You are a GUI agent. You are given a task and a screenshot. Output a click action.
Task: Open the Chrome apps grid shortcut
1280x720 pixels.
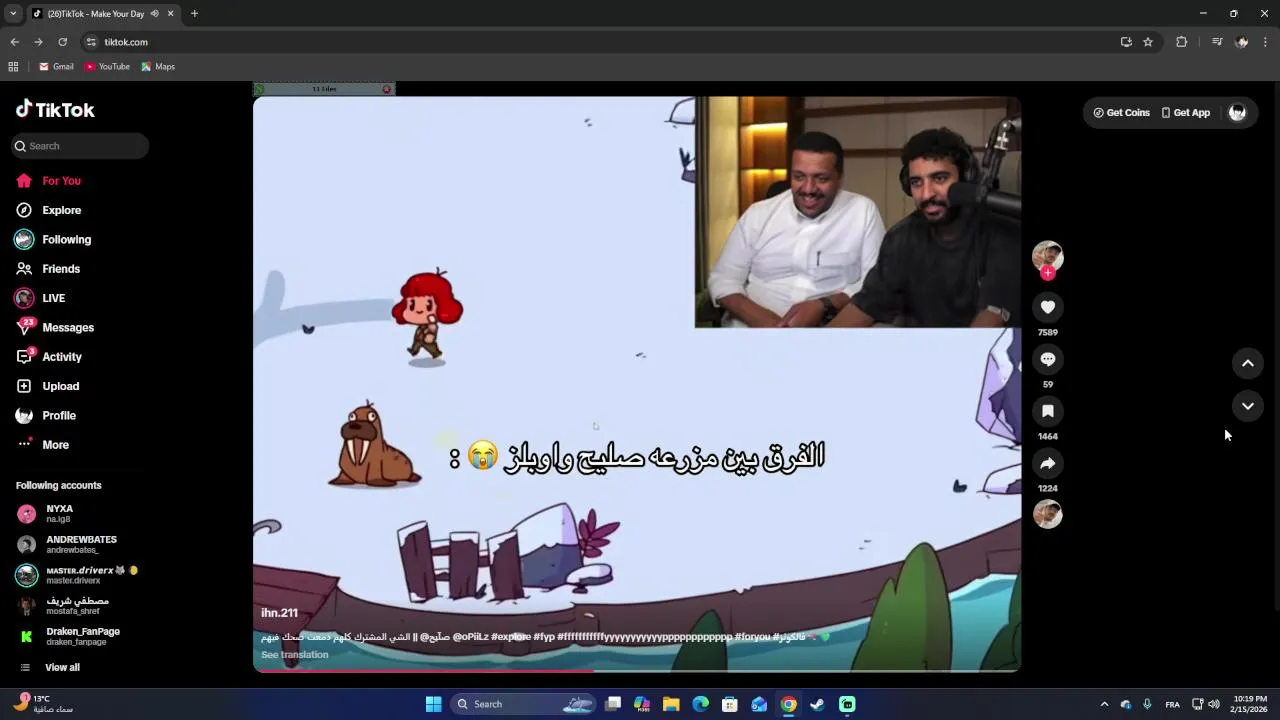tap(13, 67)
